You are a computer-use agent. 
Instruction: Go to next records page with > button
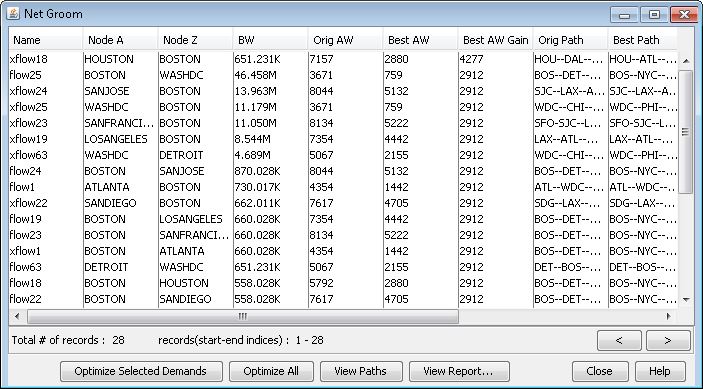pyautogui.click(x=668, y=341)
